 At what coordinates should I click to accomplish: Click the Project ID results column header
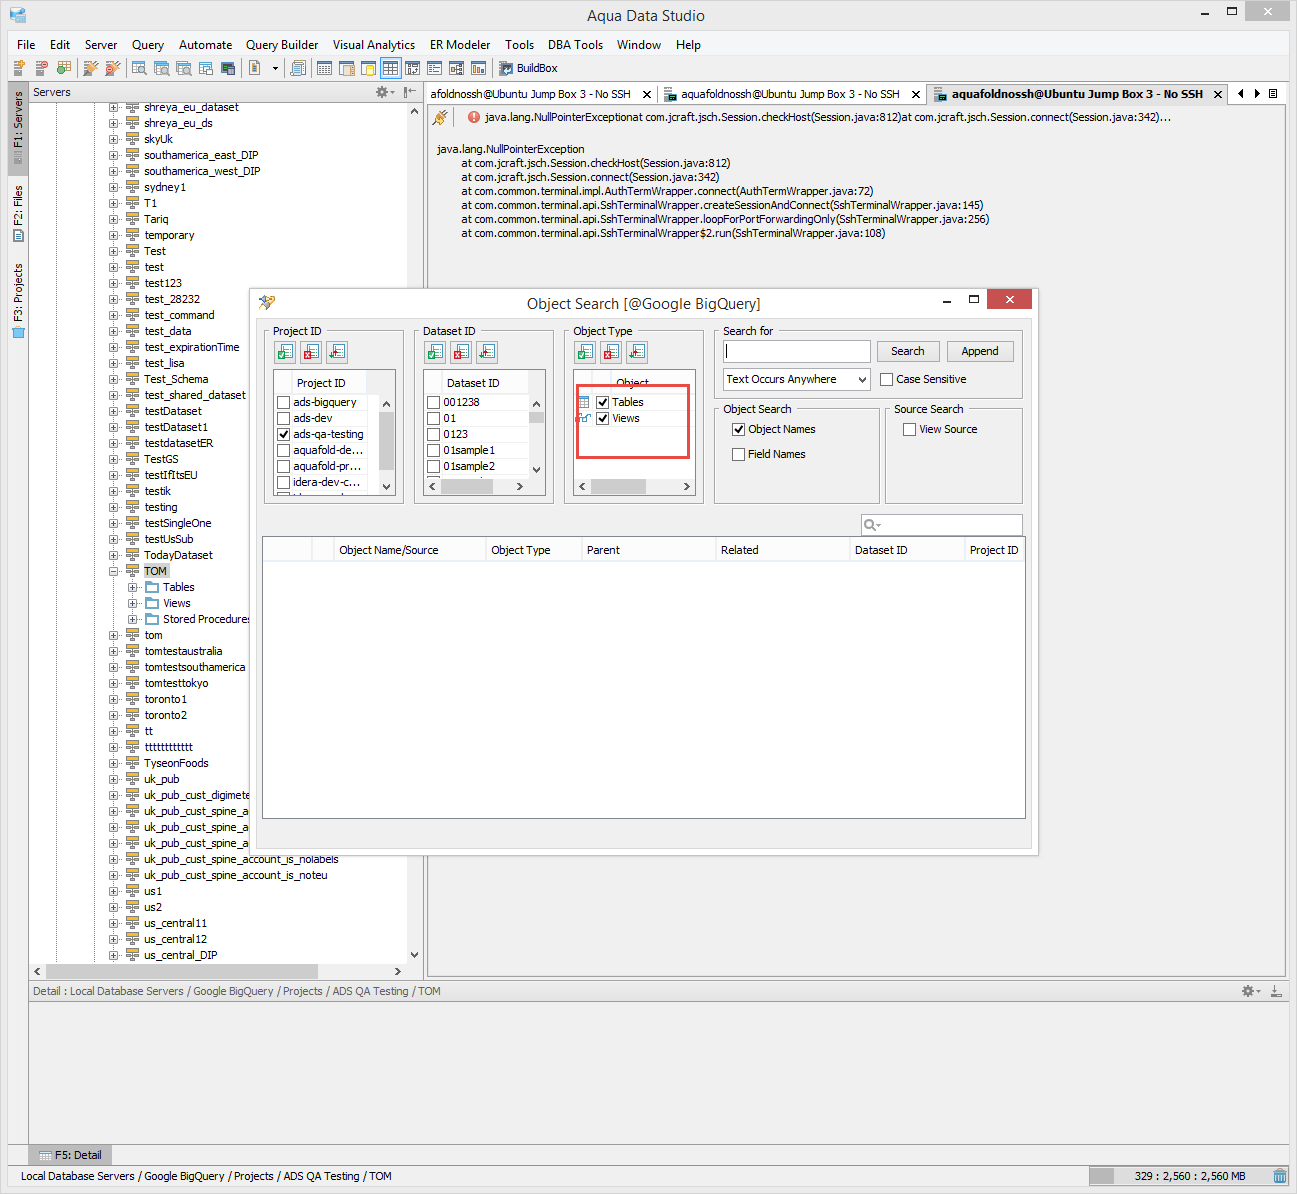tap(994, 550)
